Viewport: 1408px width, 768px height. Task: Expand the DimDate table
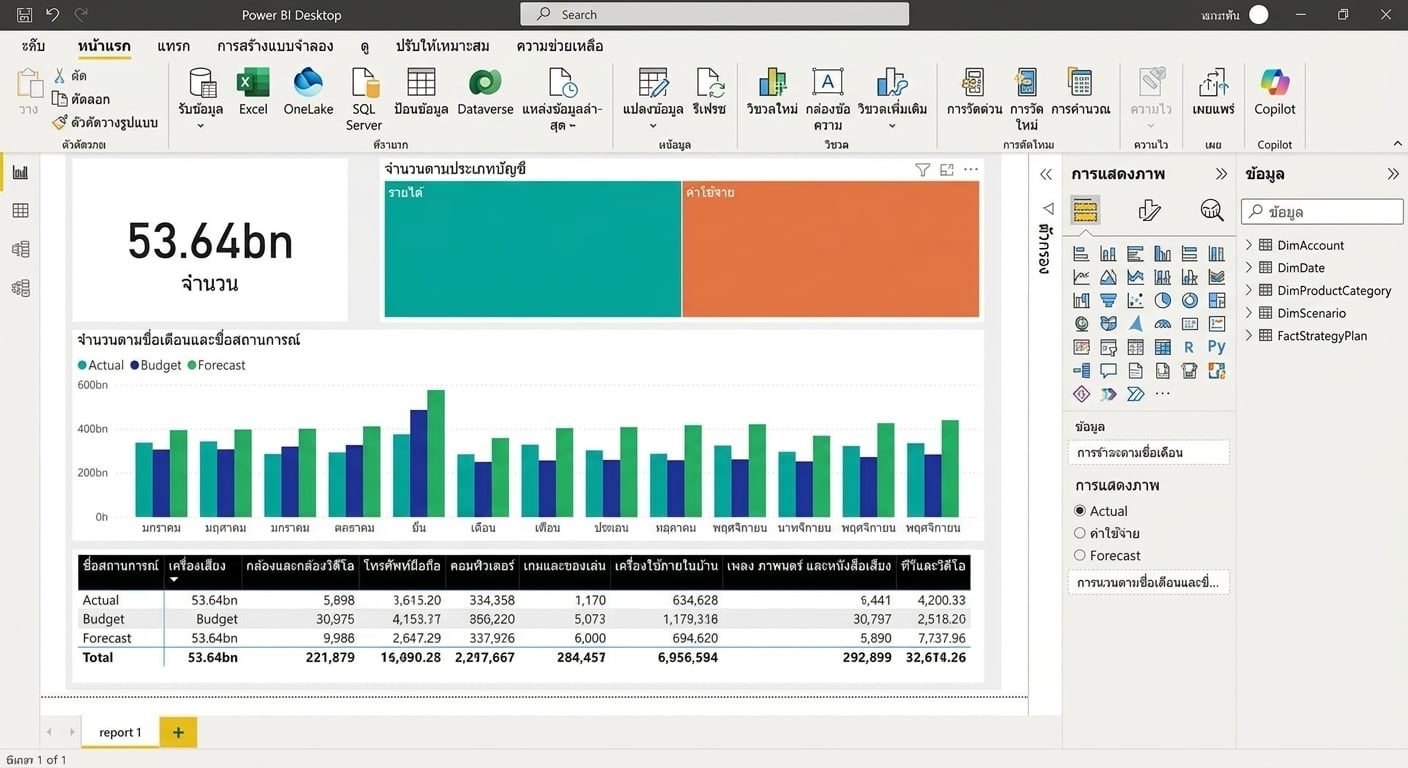click(x=1249, y=268)
